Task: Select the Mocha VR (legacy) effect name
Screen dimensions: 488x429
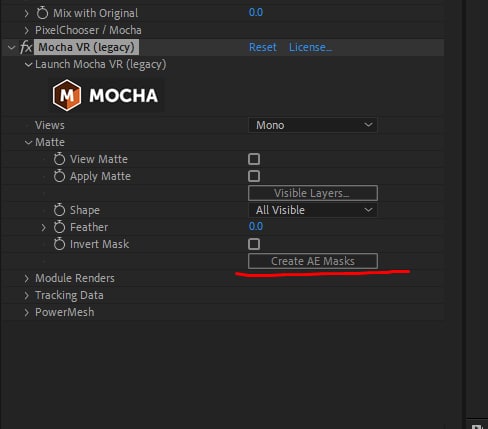Action: pos(86,47)
